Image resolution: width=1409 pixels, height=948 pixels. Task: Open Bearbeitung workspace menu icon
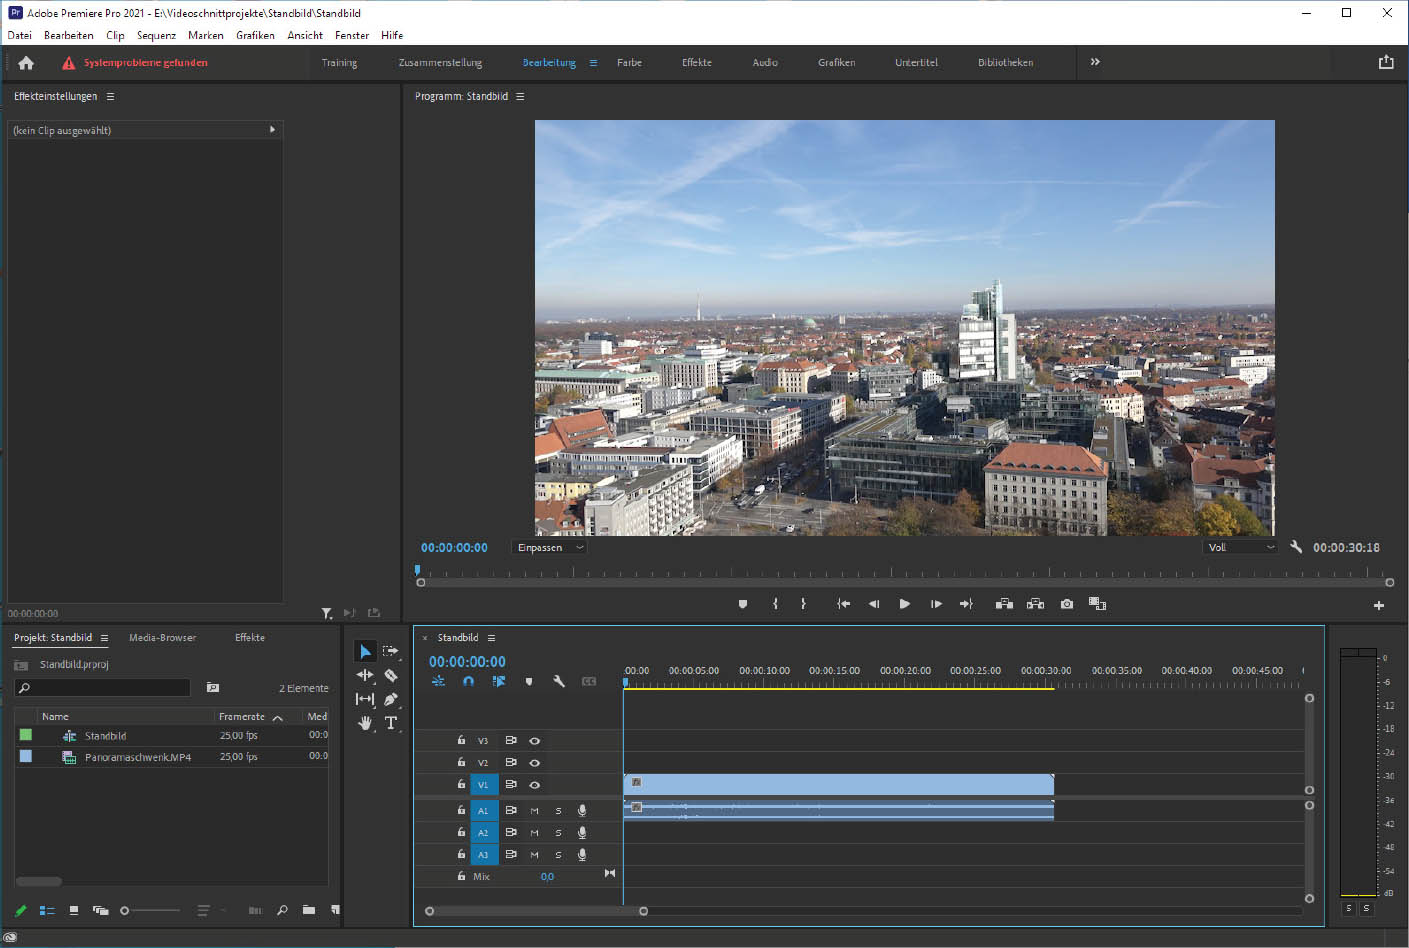click(593, 62)
